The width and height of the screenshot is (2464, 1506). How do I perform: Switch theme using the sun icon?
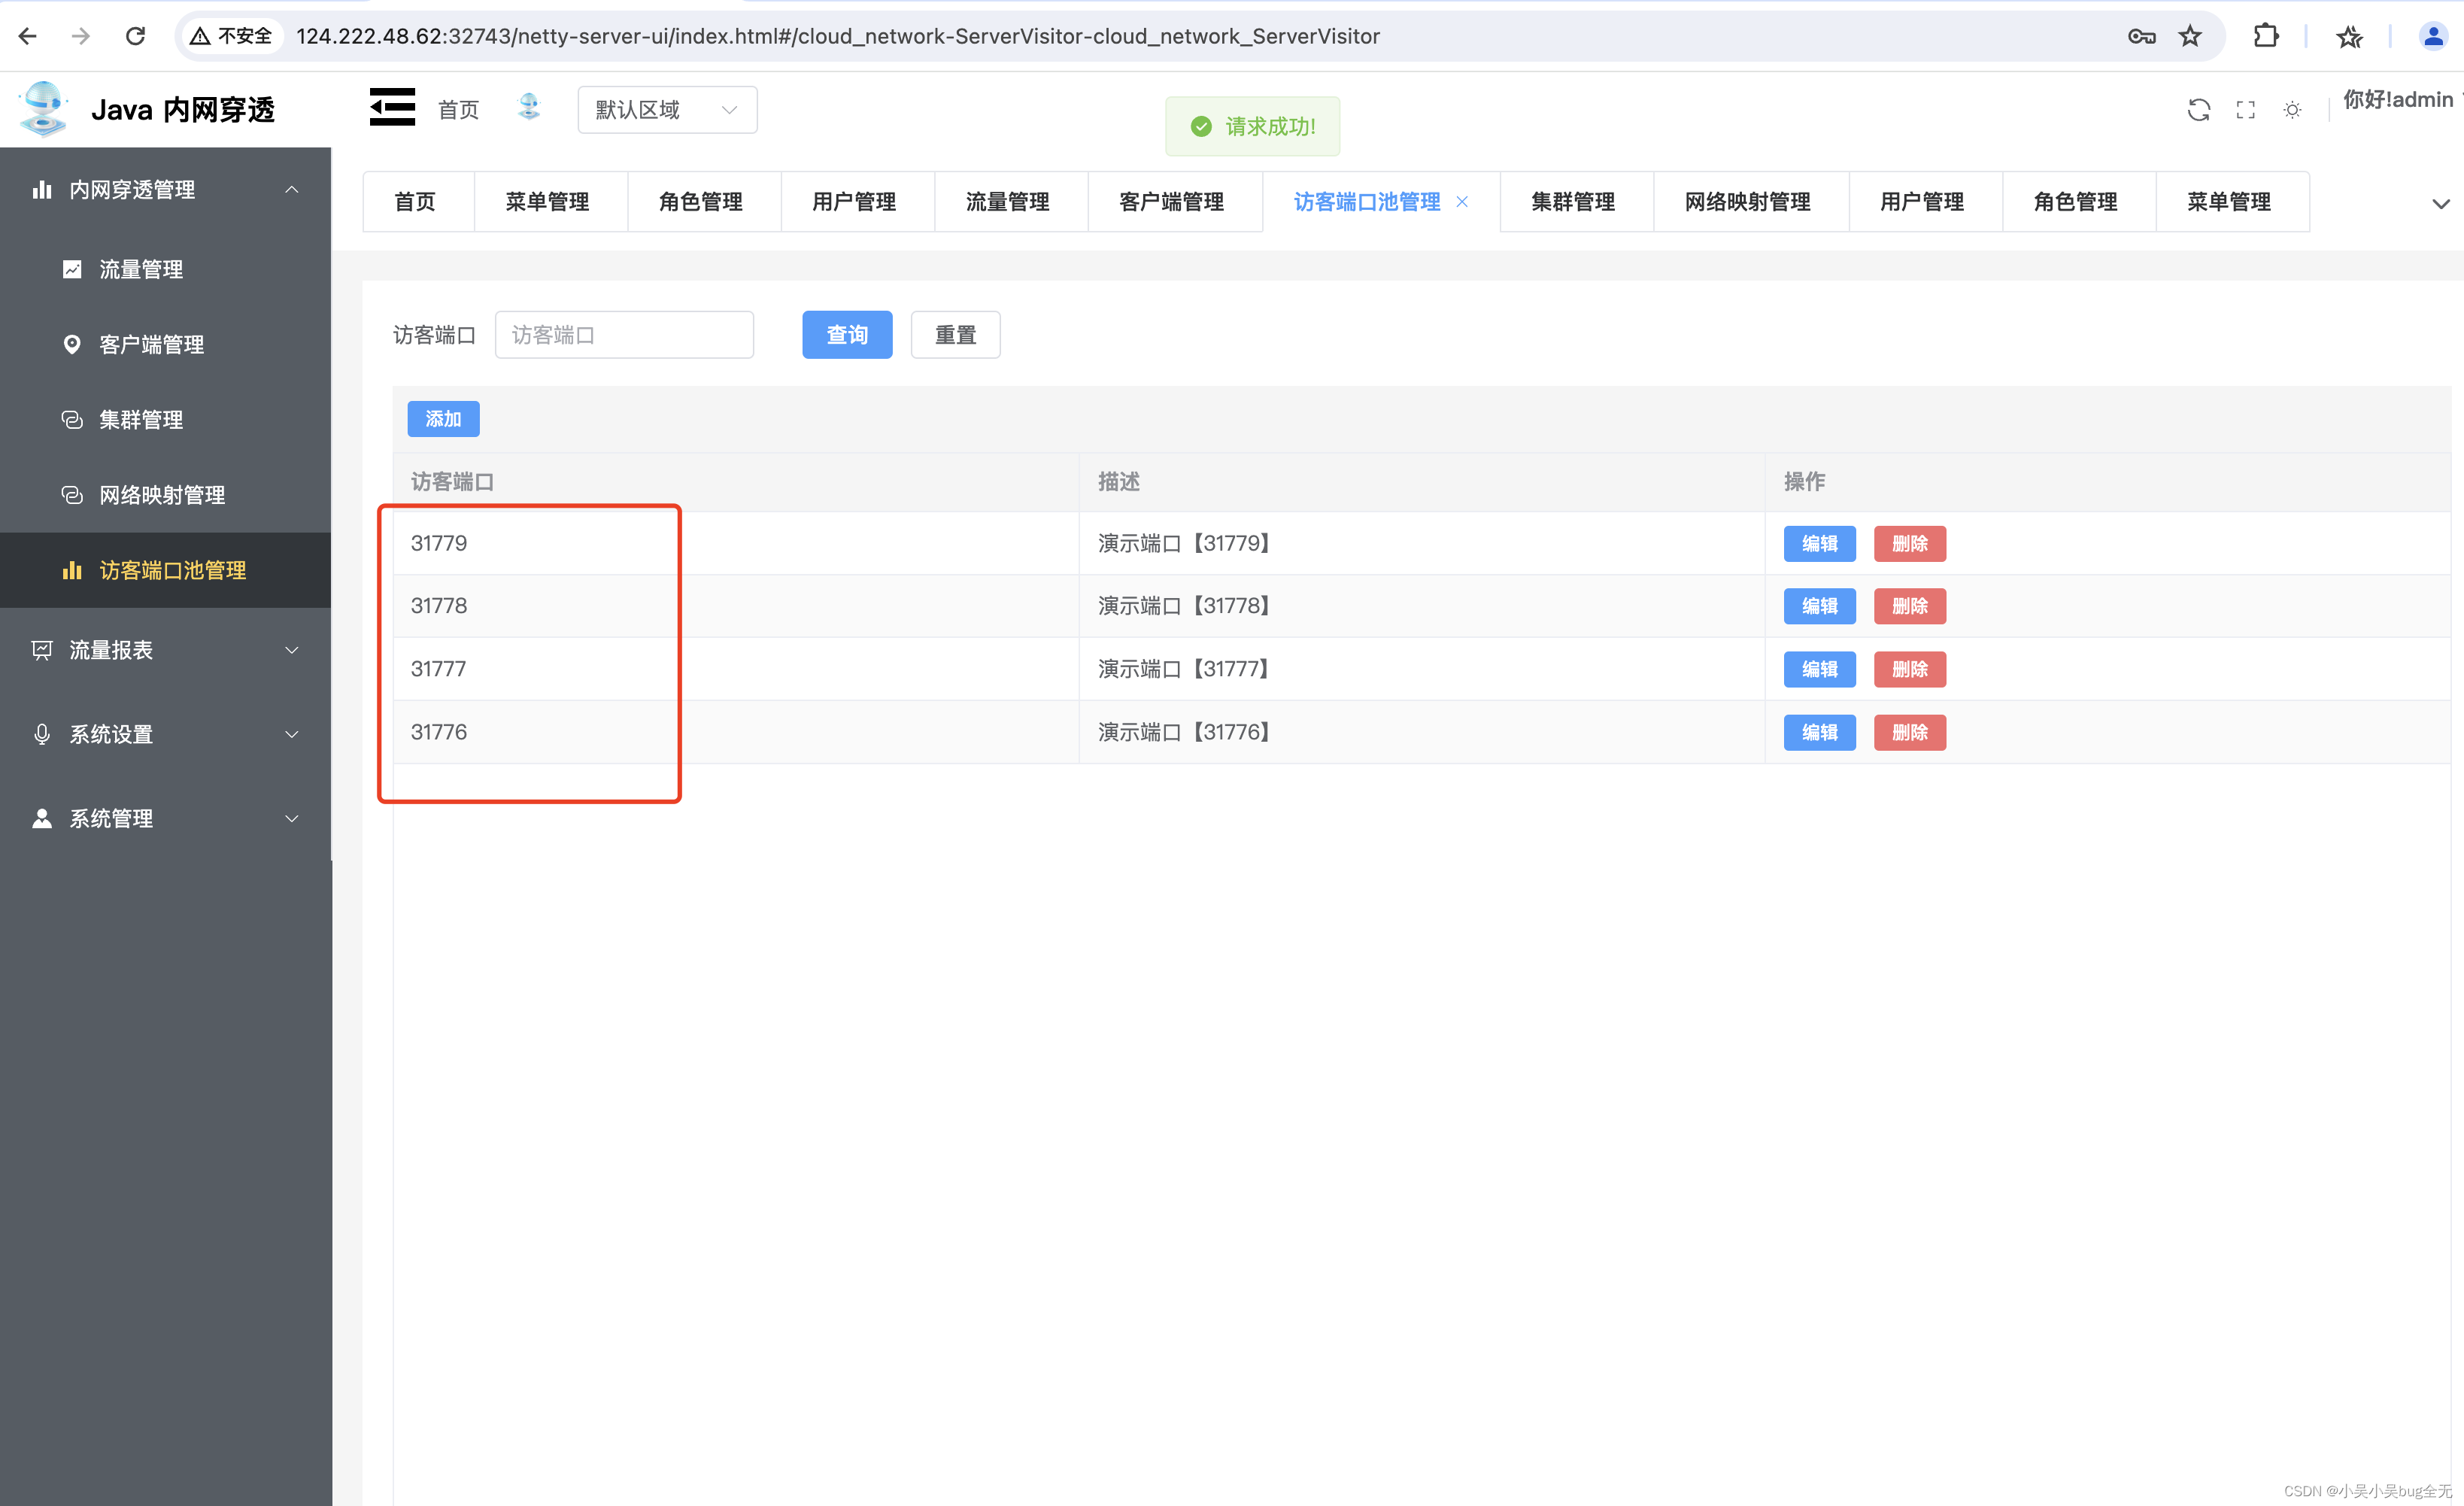coord(2293,109)
